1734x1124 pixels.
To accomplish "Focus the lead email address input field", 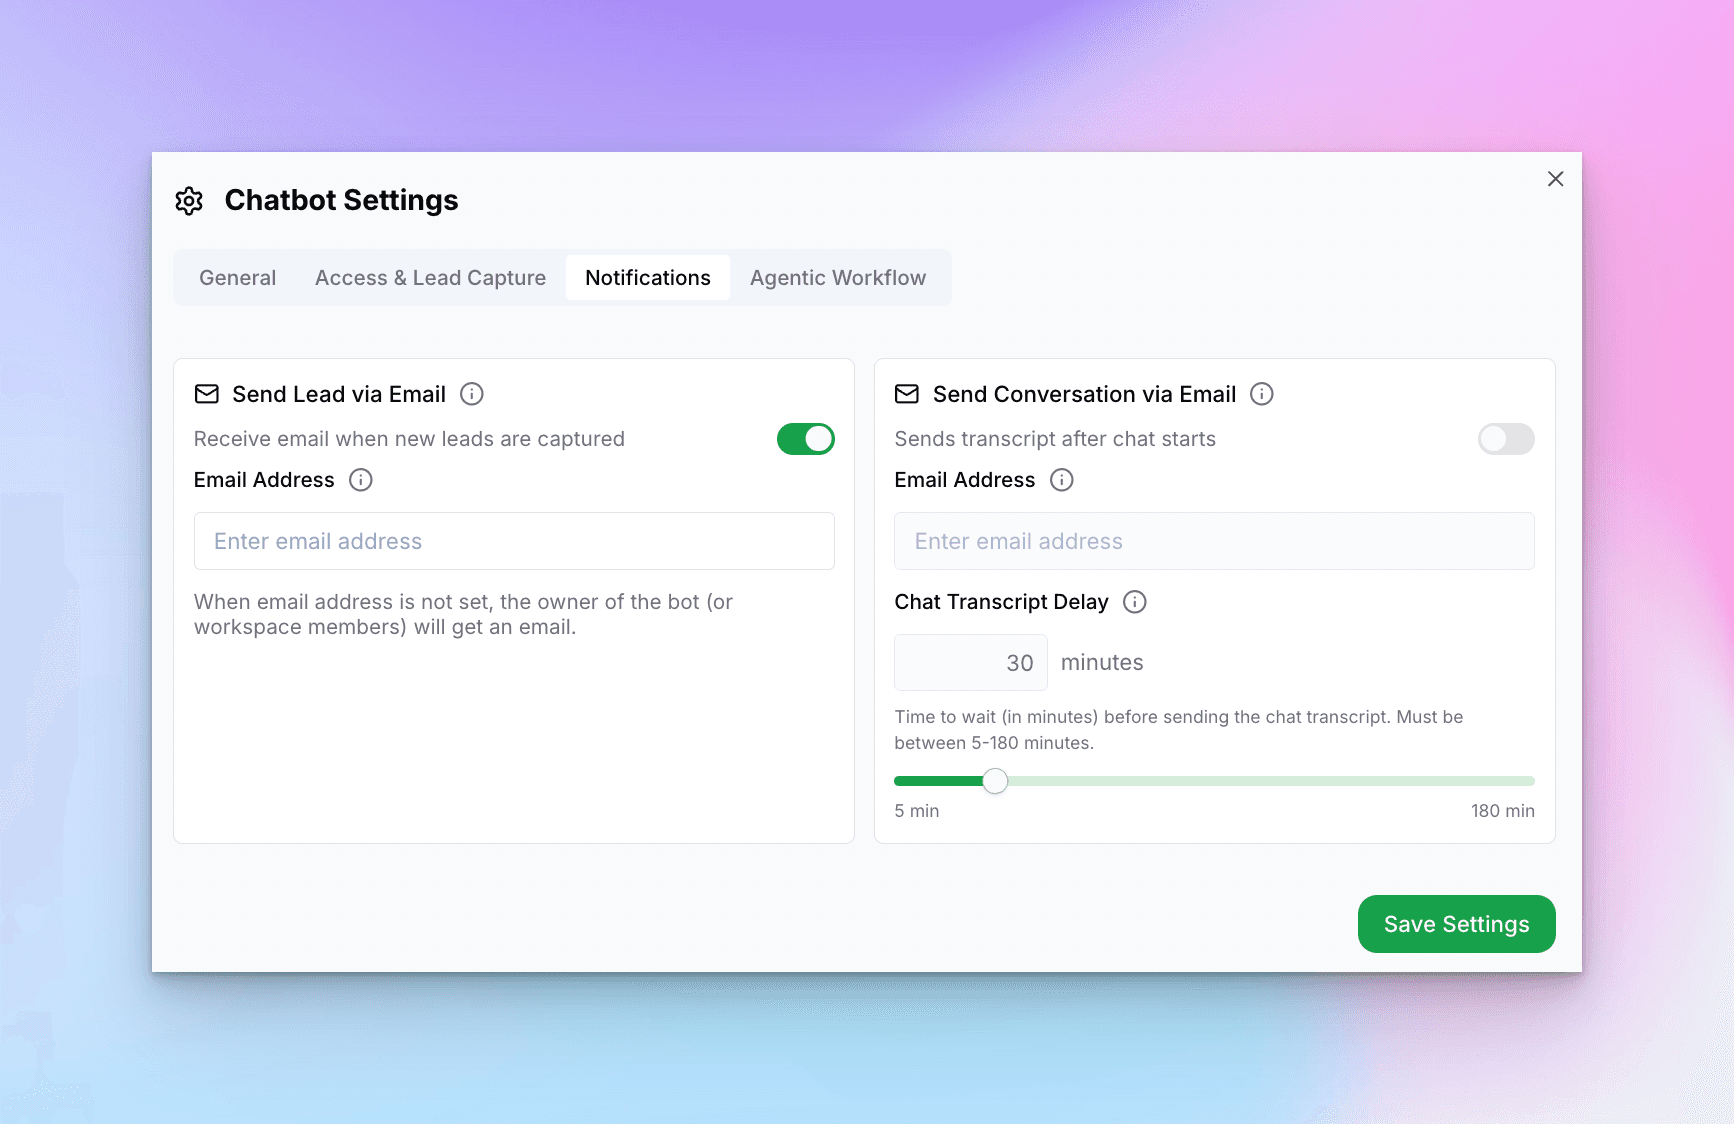I will (514, 541).
